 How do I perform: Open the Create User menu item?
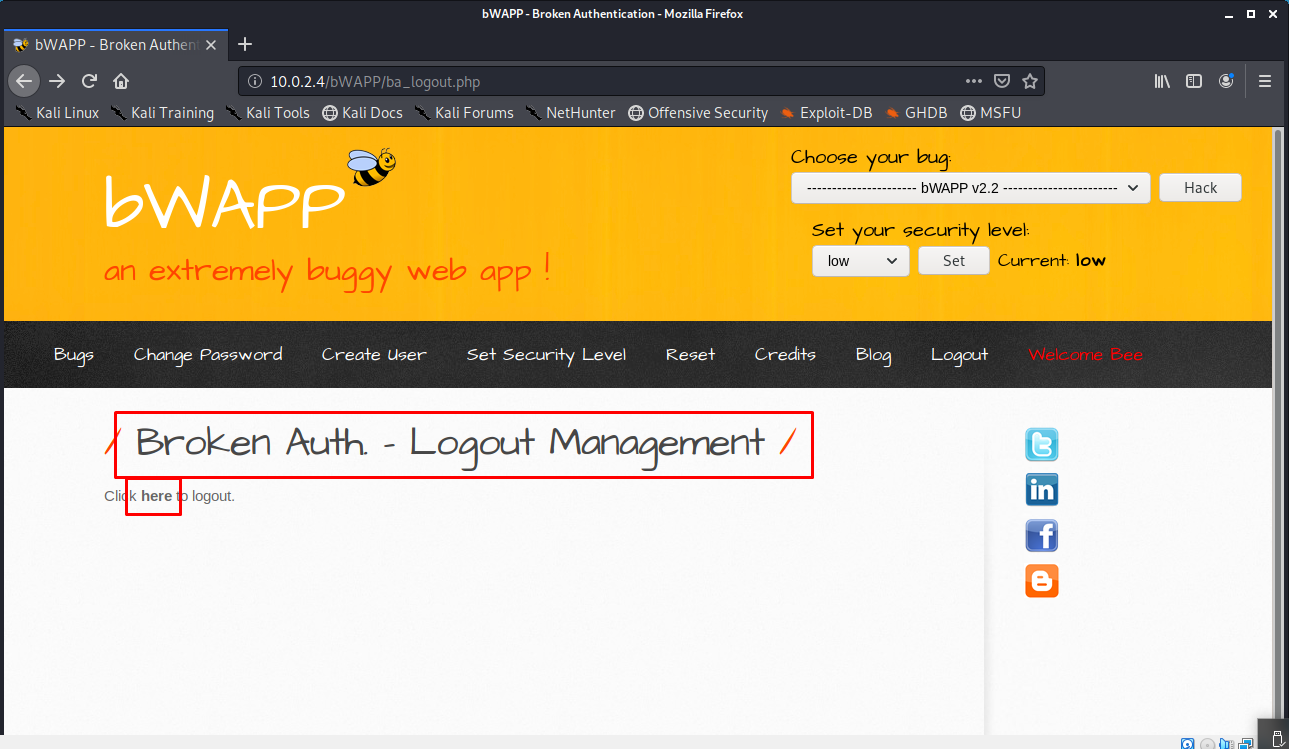(x=374, y=354)
